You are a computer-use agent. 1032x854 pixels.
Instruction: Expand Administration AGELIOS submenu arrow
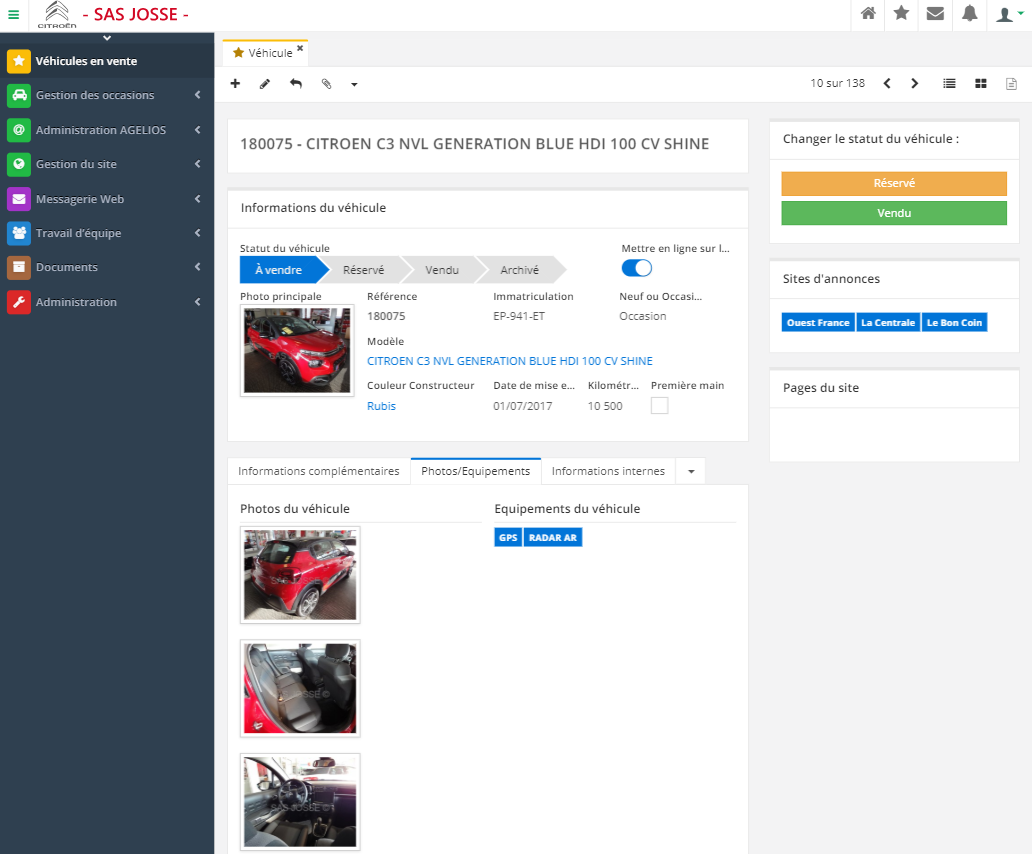tap(197, 130)
